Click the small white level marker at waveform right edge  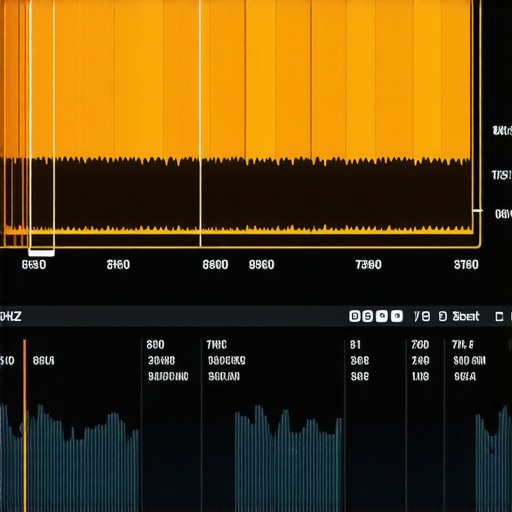point(478,211)
